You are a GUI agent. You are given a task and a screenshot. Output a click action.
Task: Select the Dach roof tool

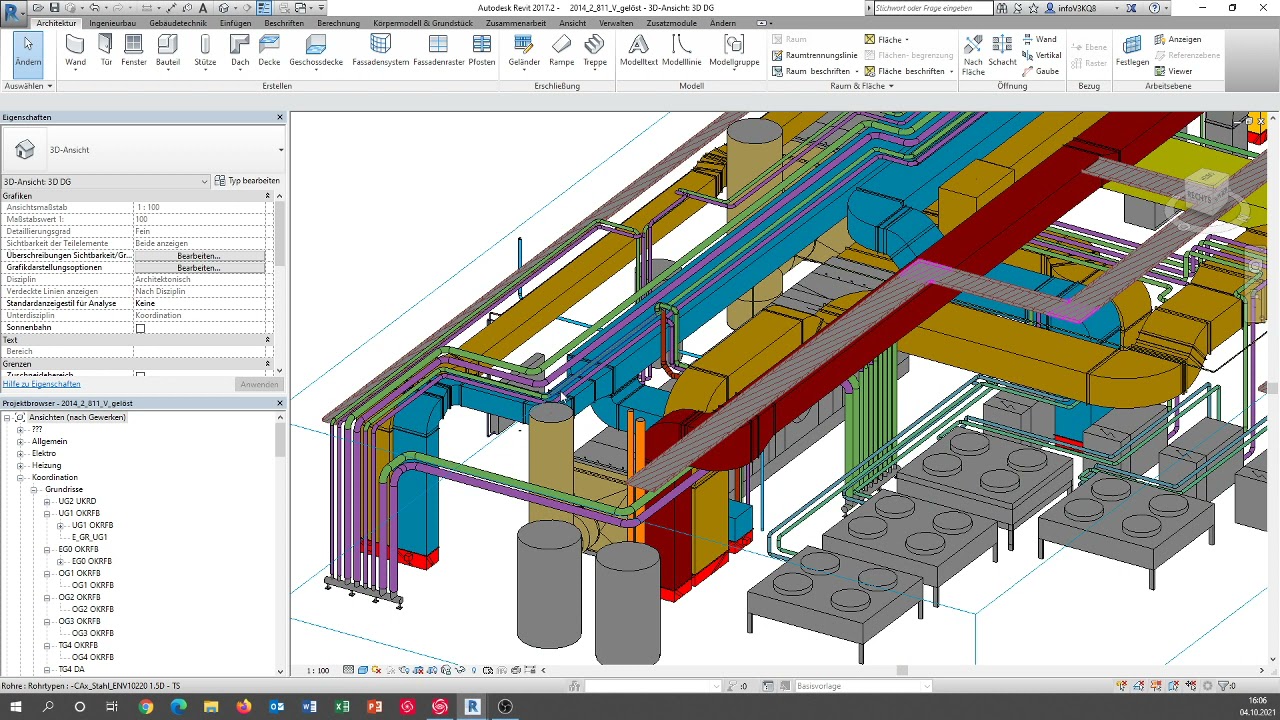tap(240, 50)
